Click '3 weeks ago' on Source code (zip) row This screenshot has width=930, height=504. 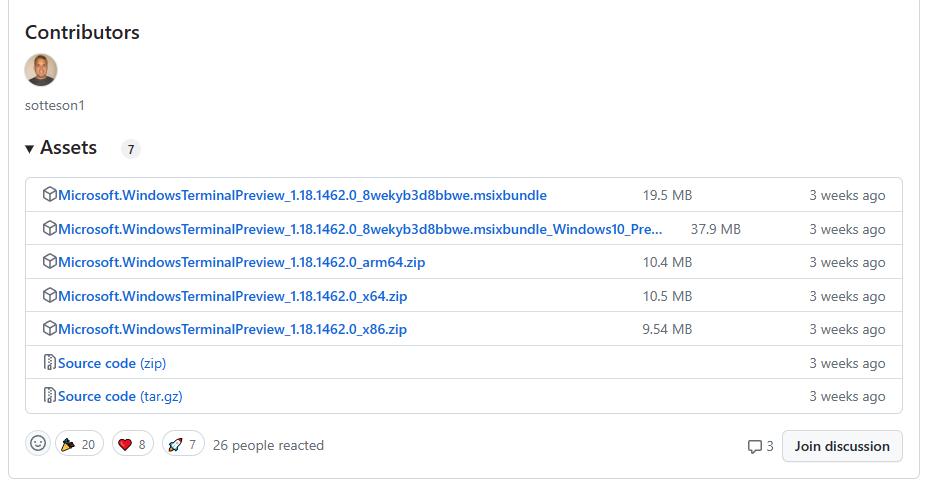point(847,363)
